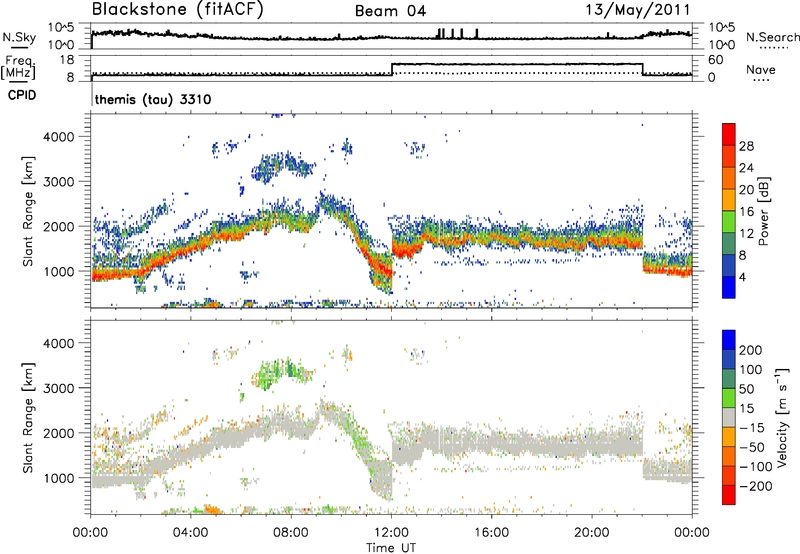Click the 200 label on Velocity colorbar

tap(751, 350)
